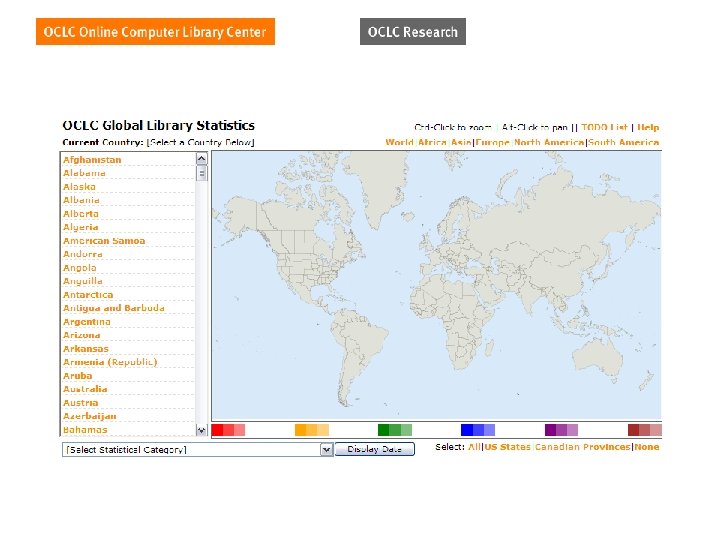This screenshot has height=540, width=720.
Task: Click the country list scrollbar thumb
Action: 202,174
